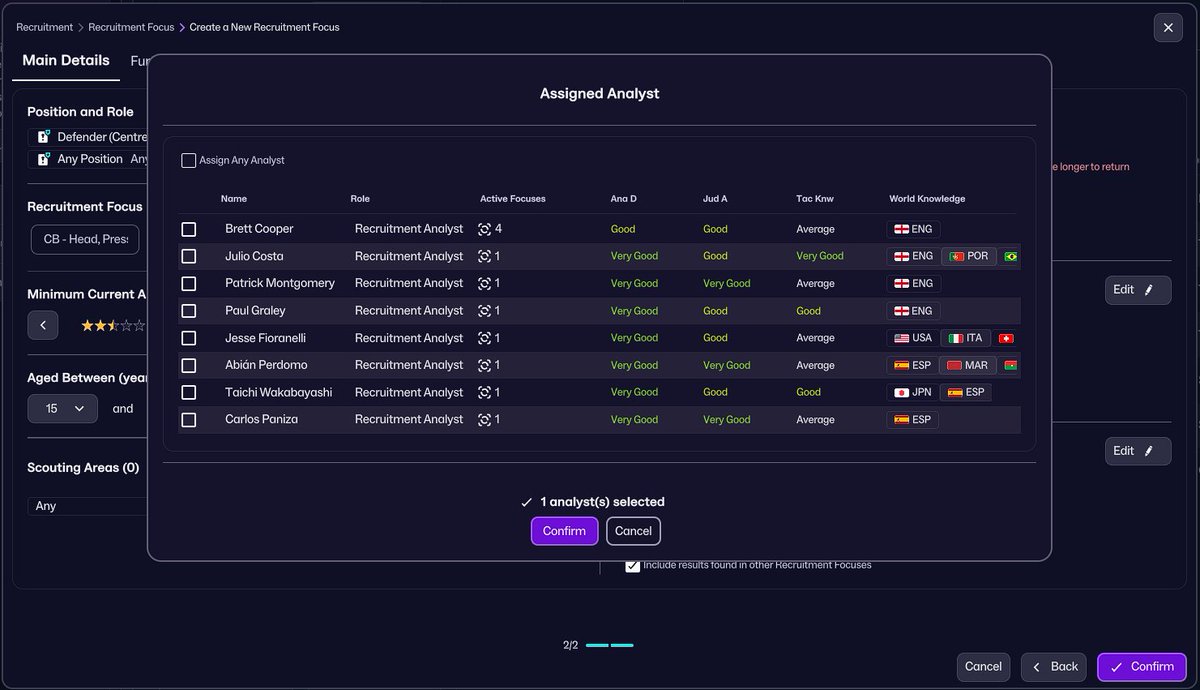Click the name Julio Costa
1200x690 pixels.
pos(254,256)
